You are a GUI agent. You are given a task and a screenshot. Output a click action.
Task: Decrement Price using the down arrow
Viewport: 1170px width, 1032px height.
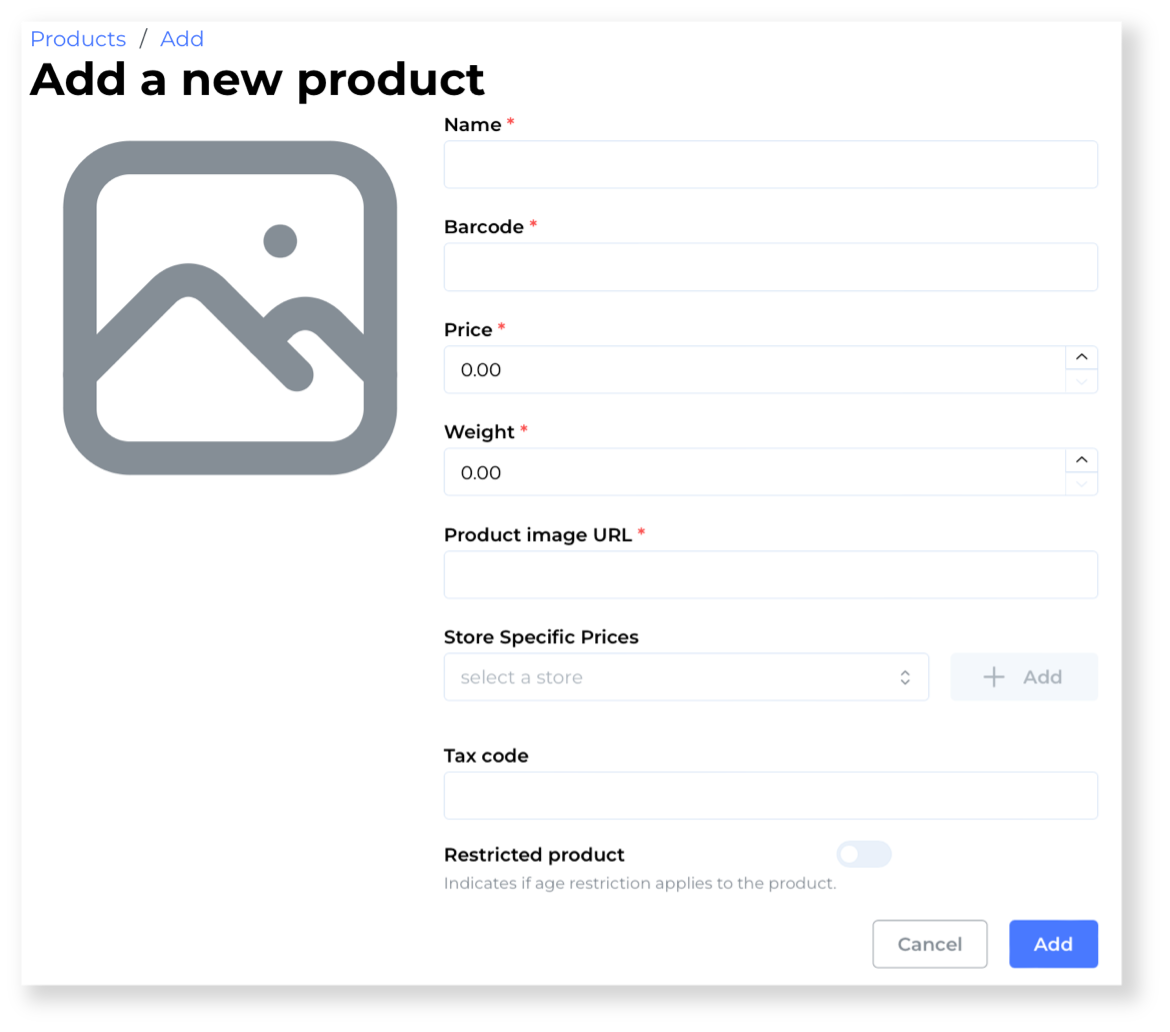point(1081,382)
